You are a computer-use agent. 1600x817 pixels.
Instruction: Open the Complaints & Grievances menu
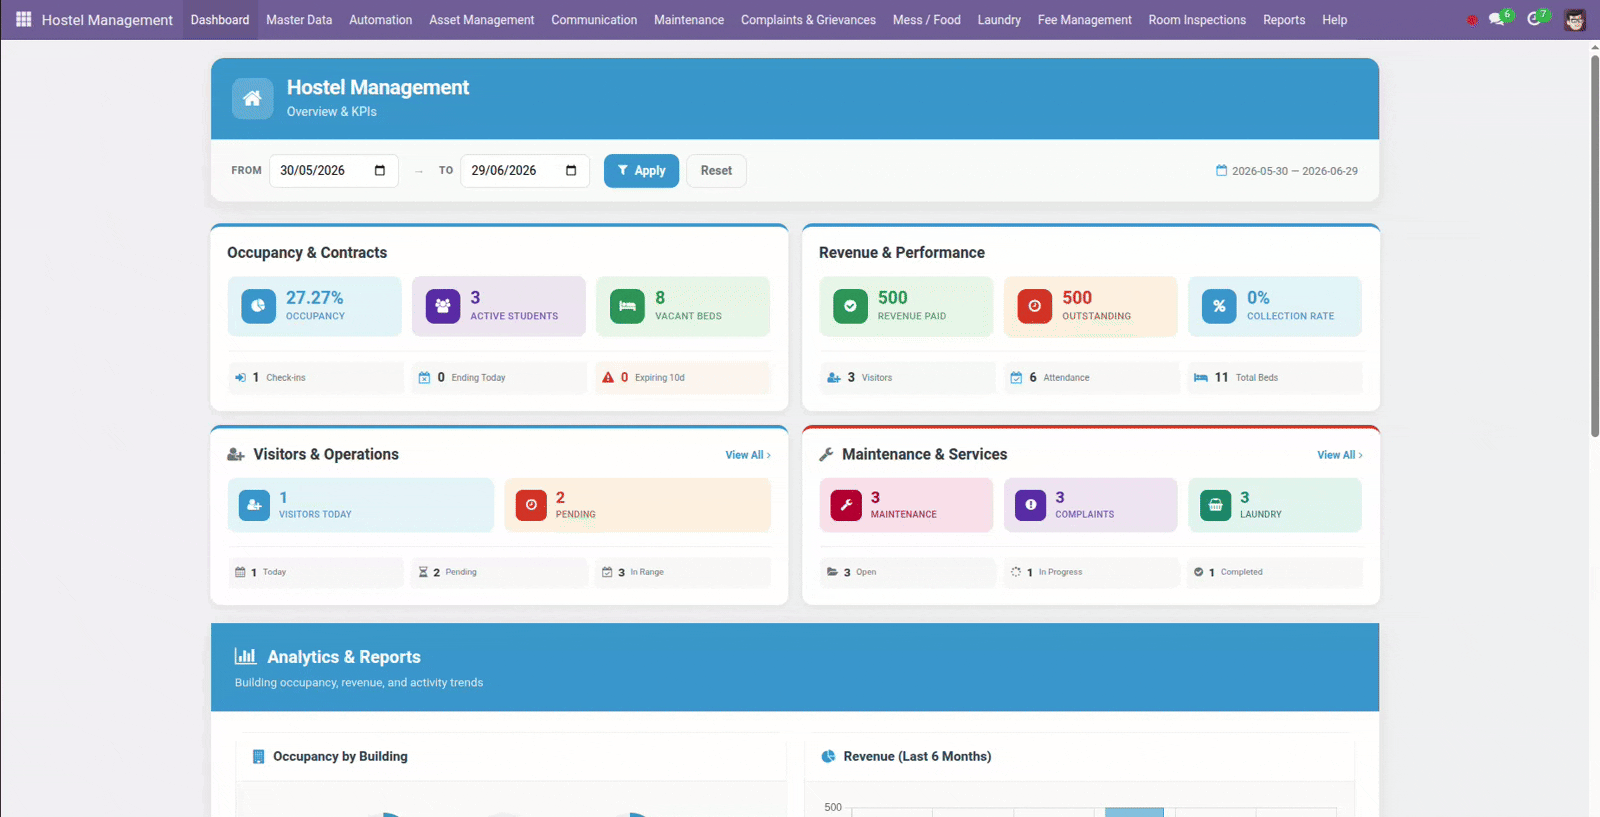coord(808,20)
